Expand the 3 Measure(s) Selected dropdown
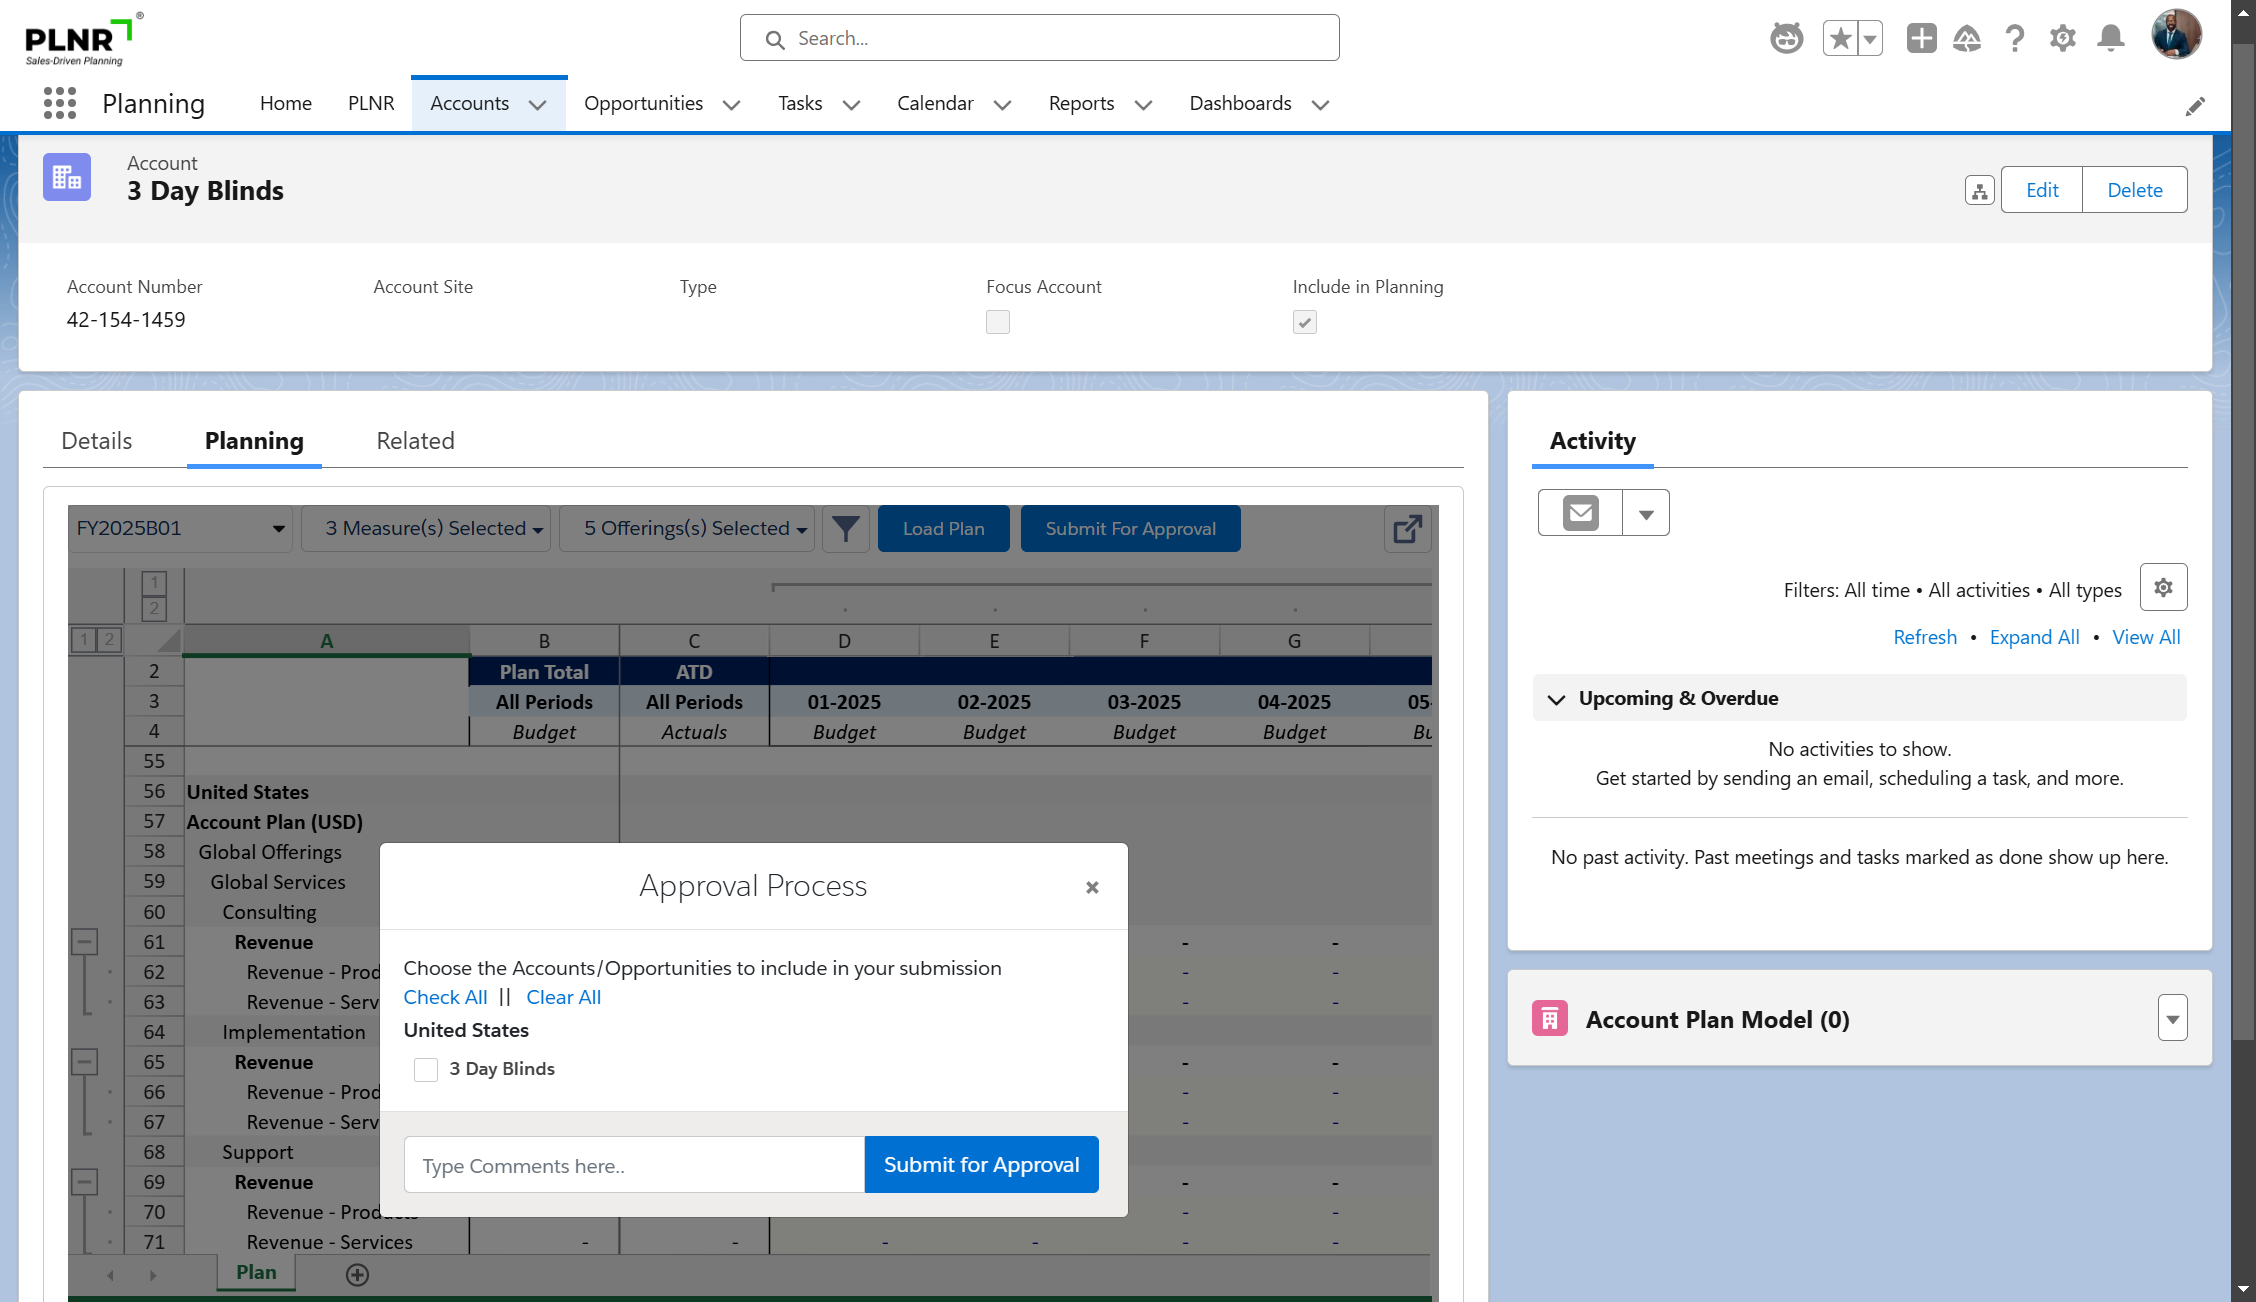Viewport: 2256px width, 1302px height. click(x=433, y=529)
